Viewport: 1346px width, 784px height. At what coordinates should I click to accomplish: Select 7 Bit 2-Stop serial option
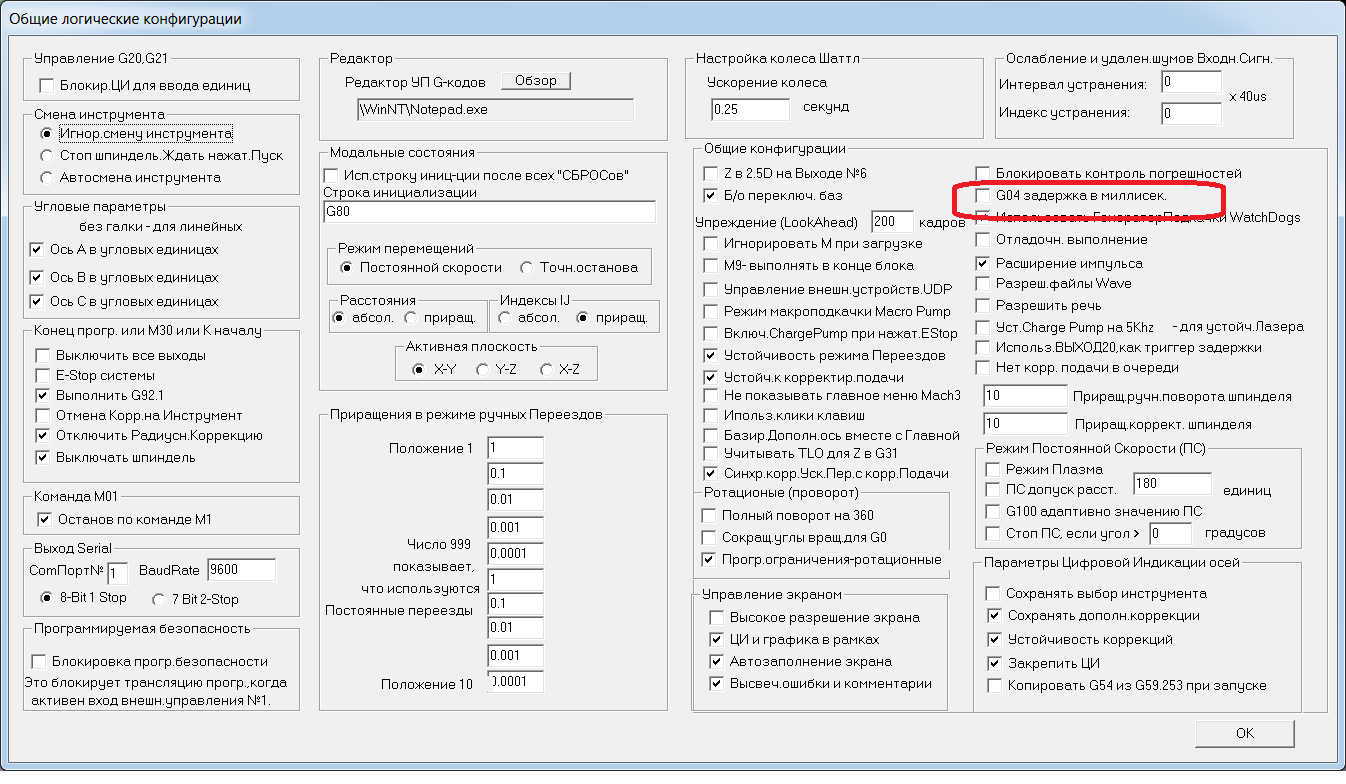[x=159, y=599]
